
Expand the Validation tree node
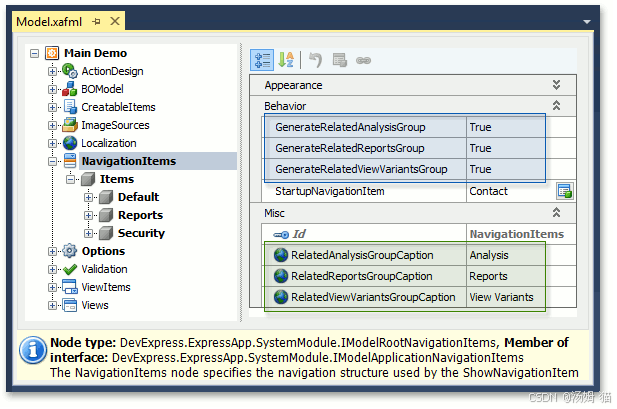[x=52, y=269]
